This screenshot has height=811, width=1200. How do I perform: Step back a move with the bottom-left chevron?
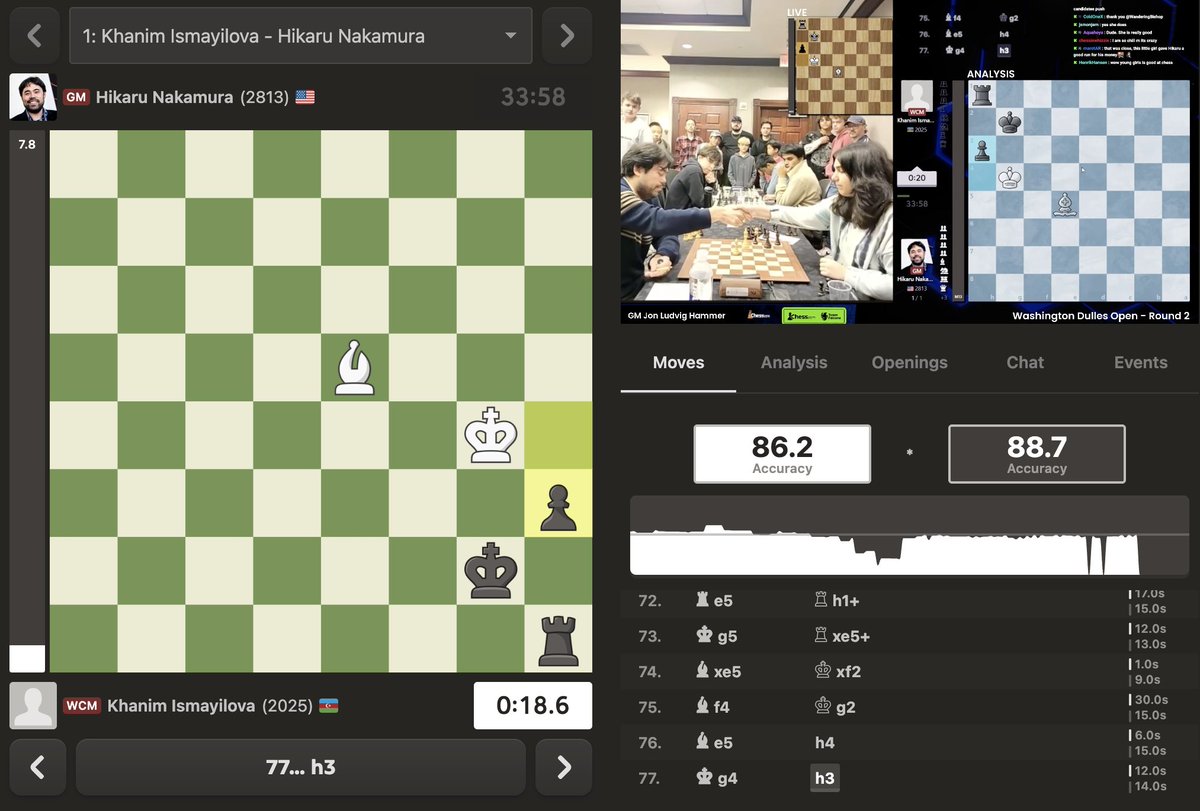37,769
